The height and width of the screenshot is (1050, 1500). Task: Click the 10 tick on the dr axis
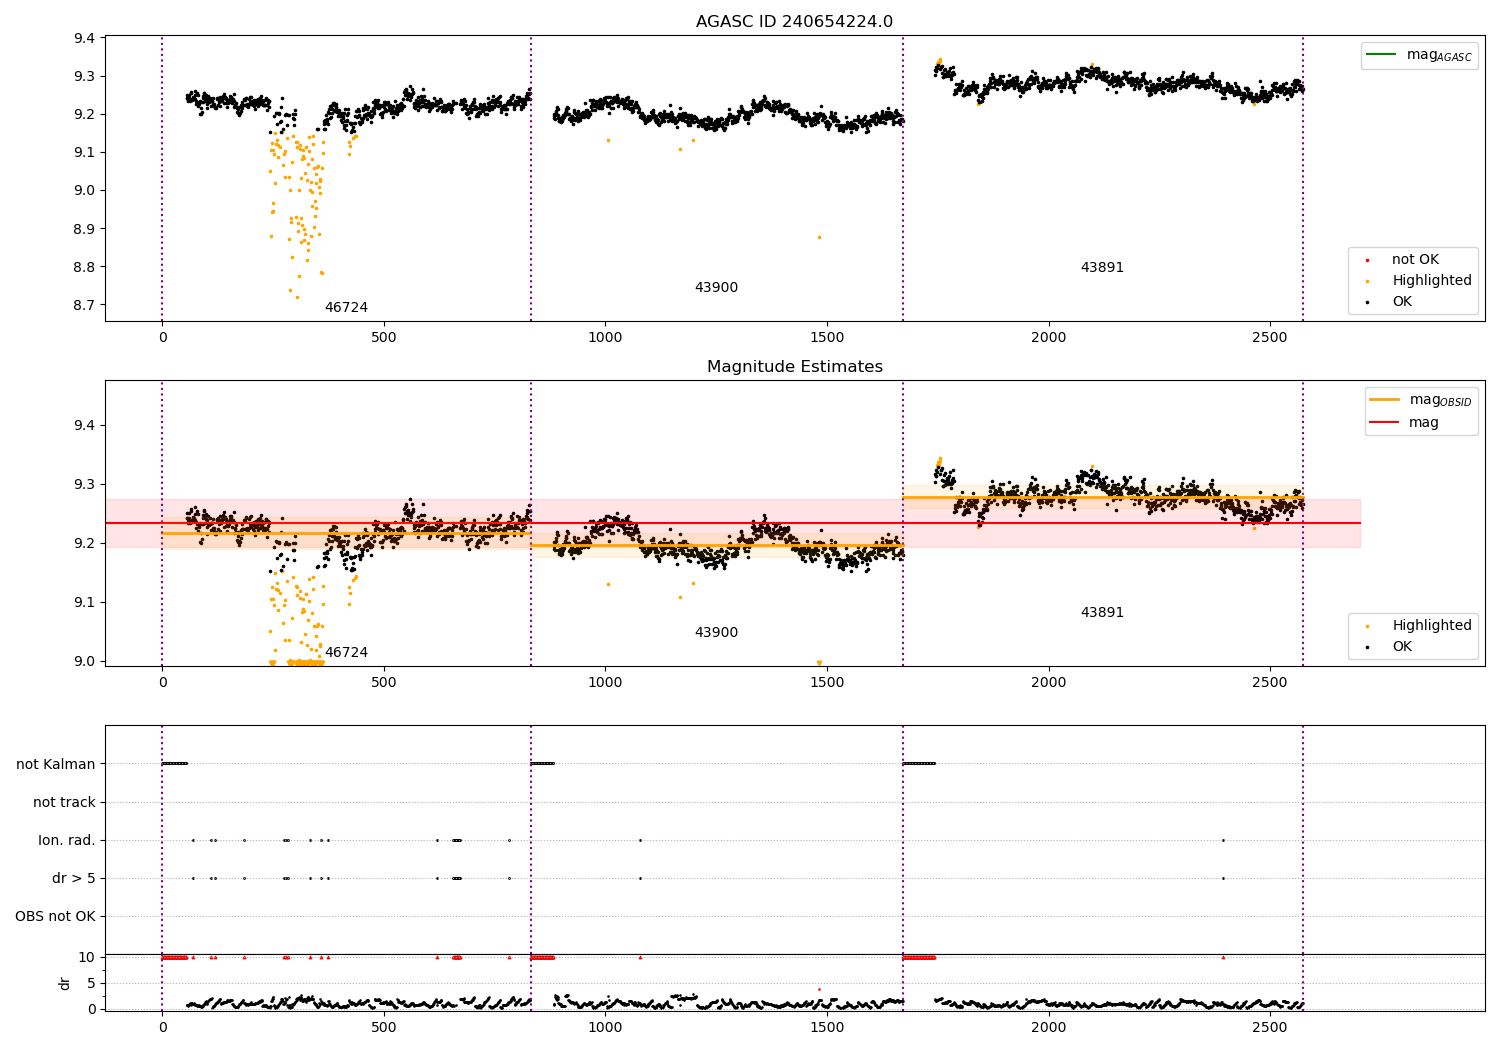[x=87, y=957]
